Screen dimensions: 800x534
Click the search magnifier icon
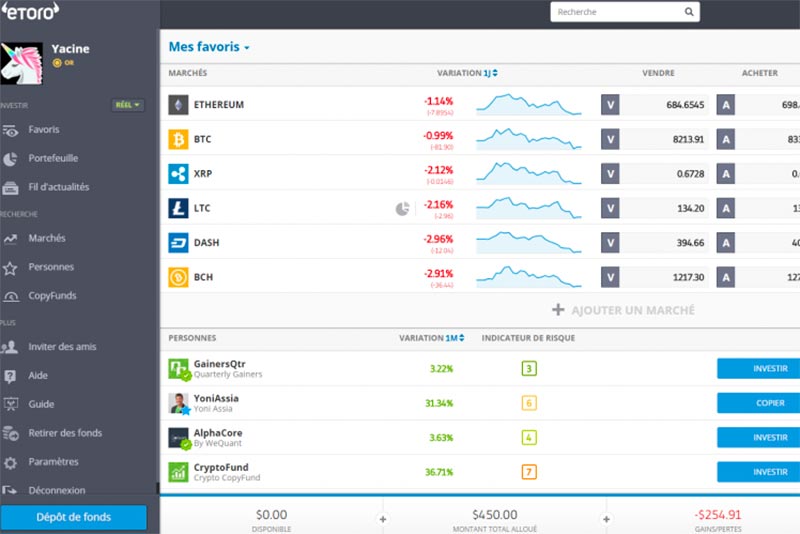689,12
